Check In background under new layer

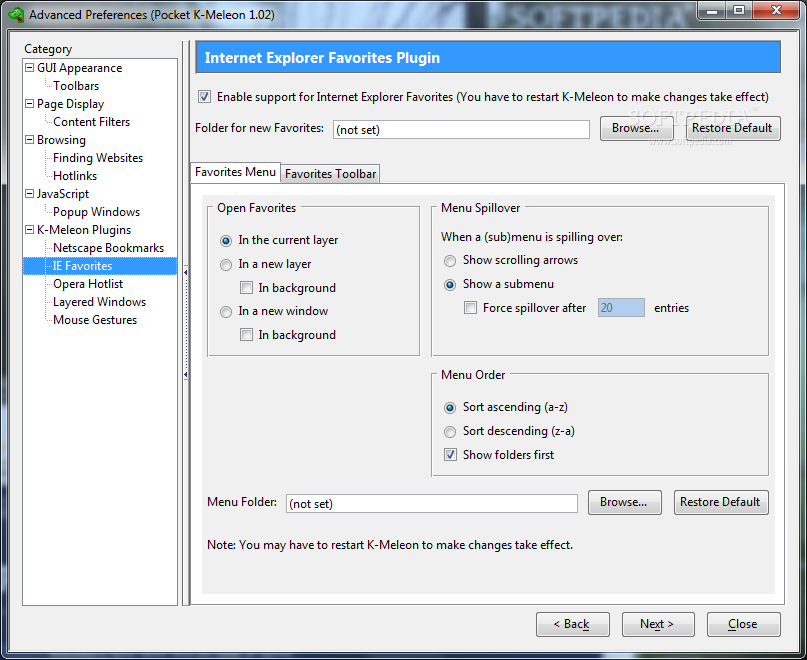247,288
